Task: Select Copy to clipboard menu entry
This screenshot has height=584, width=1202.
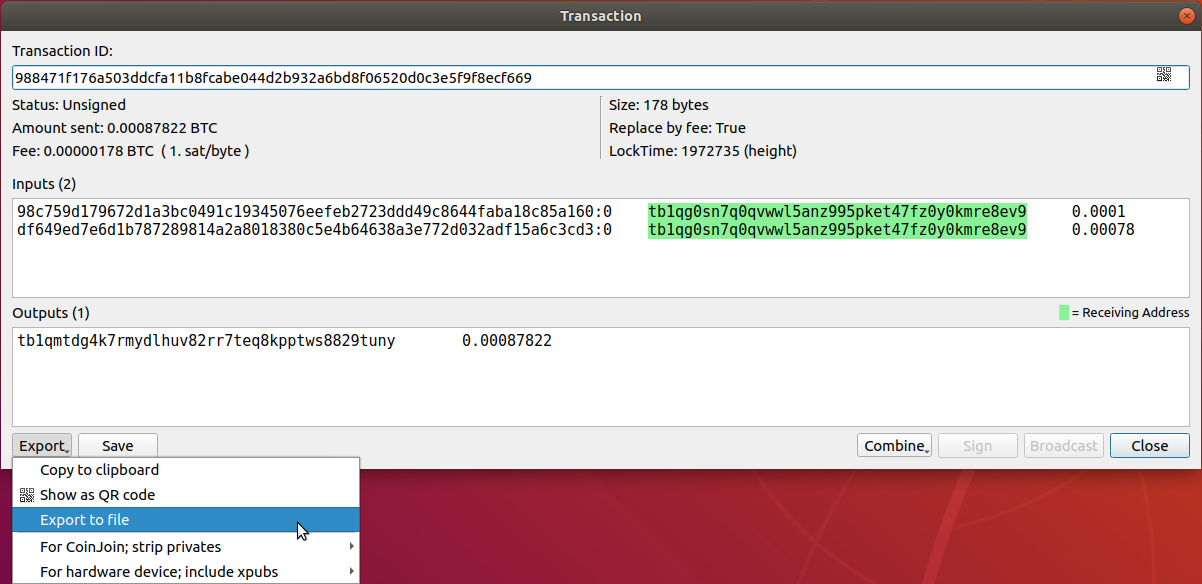Action: click(99, 470)
